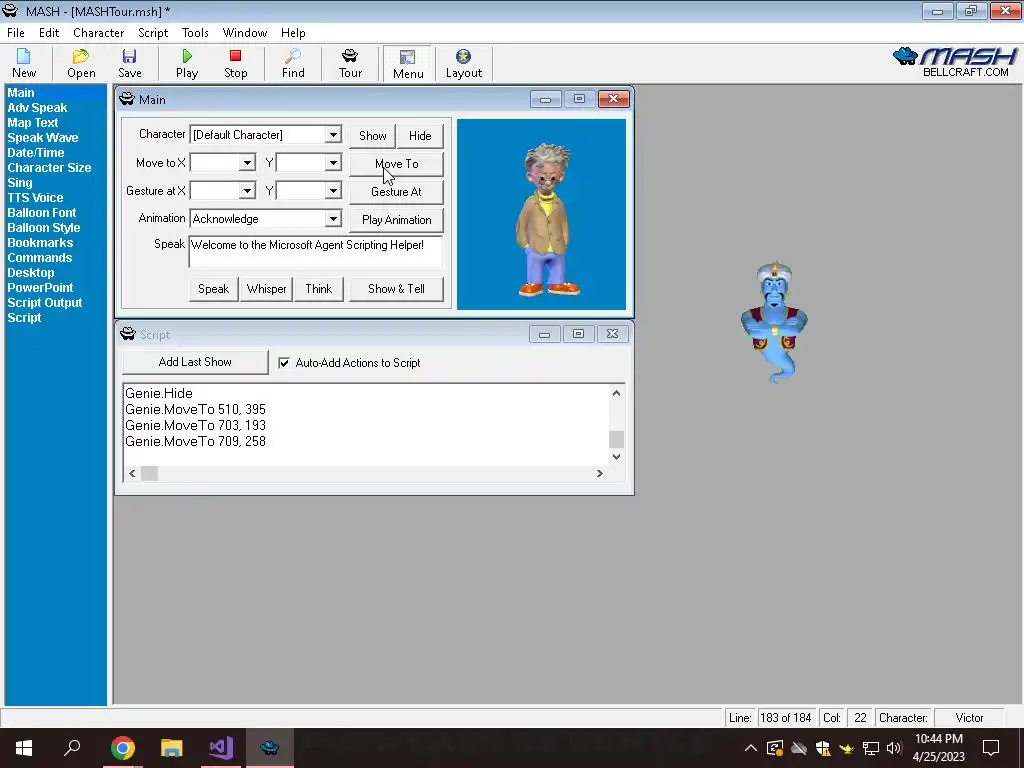Open the Gesture at X dropdown
The height and width of the screenshot is (768, 1024).
point(247,191)
